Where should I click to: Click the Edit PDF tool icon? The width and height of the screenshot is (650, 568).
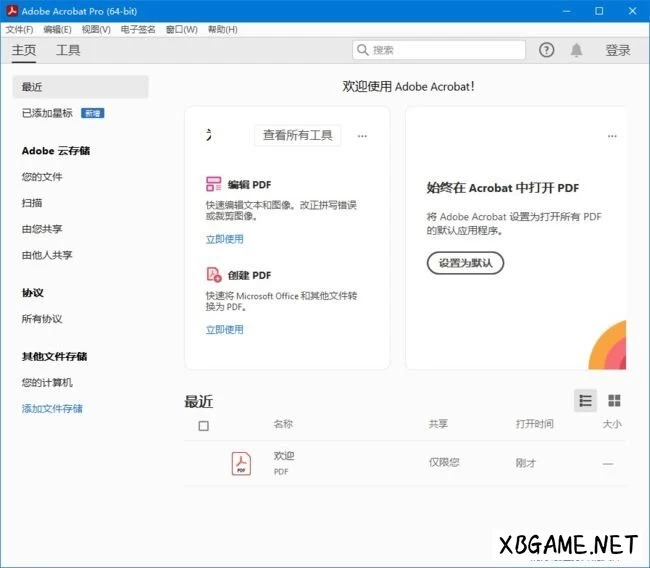pyautogui.click(x=214, y=184)
